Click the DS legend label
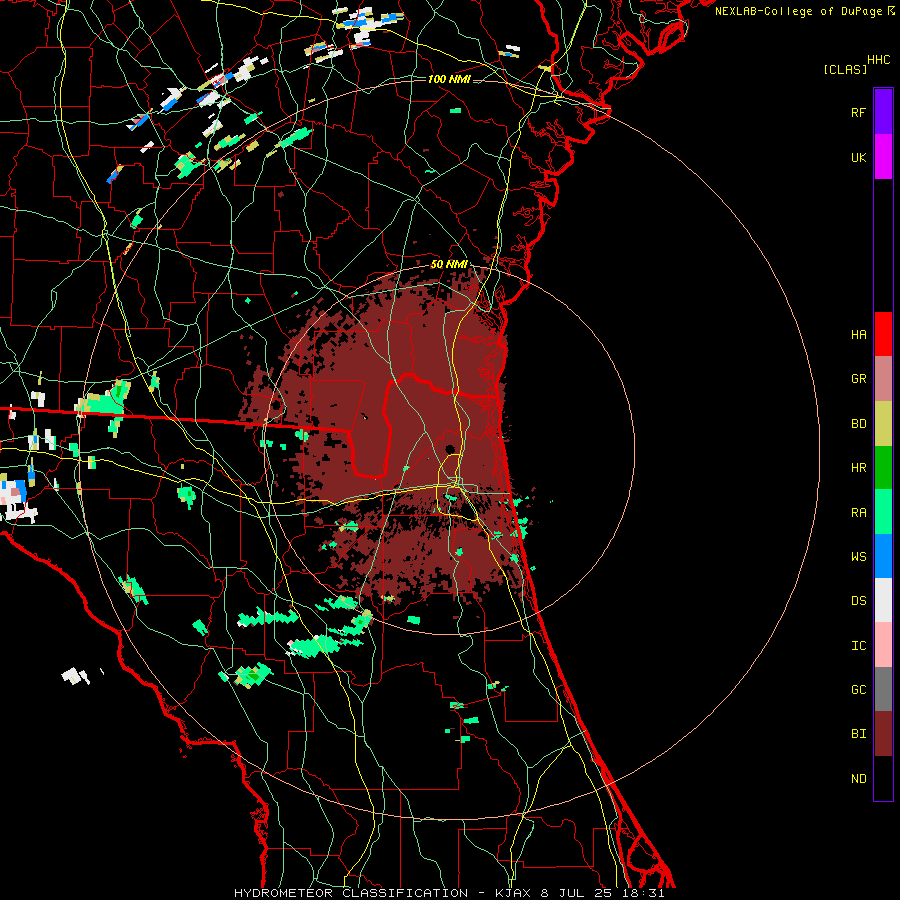This screenshot has width=900, height=900. (858, 600)
